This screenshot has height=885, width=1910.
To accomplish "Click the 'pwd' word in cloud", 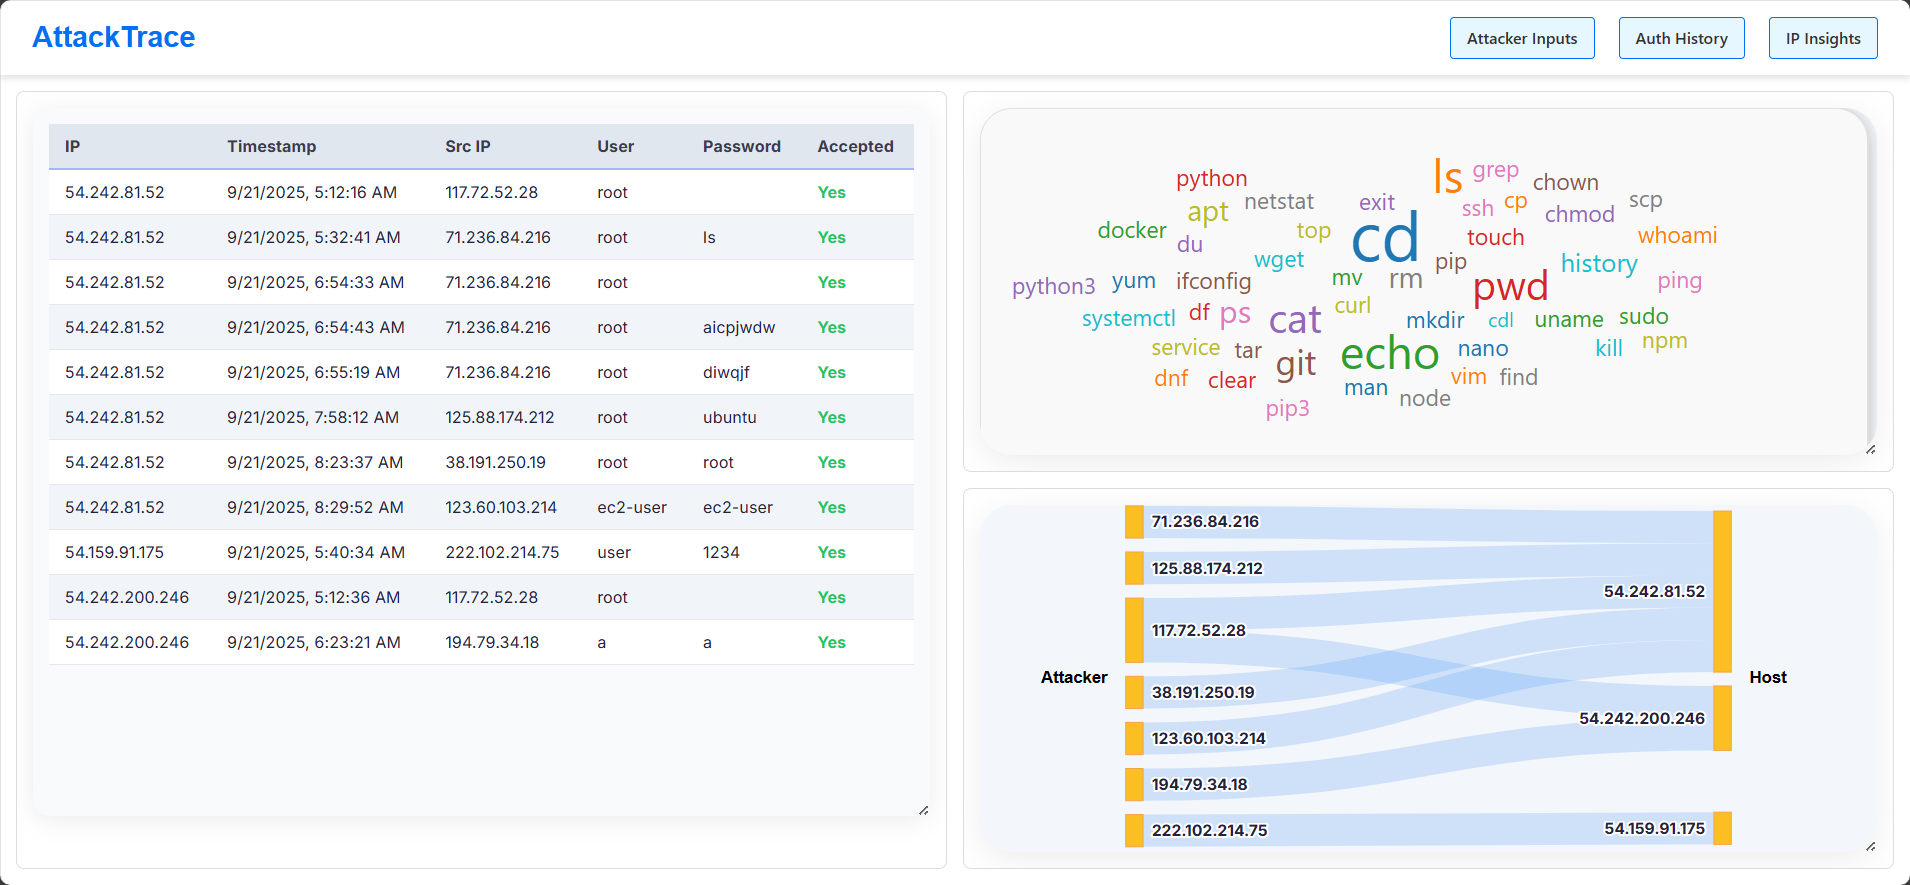I will click(x=1510, y=287).
